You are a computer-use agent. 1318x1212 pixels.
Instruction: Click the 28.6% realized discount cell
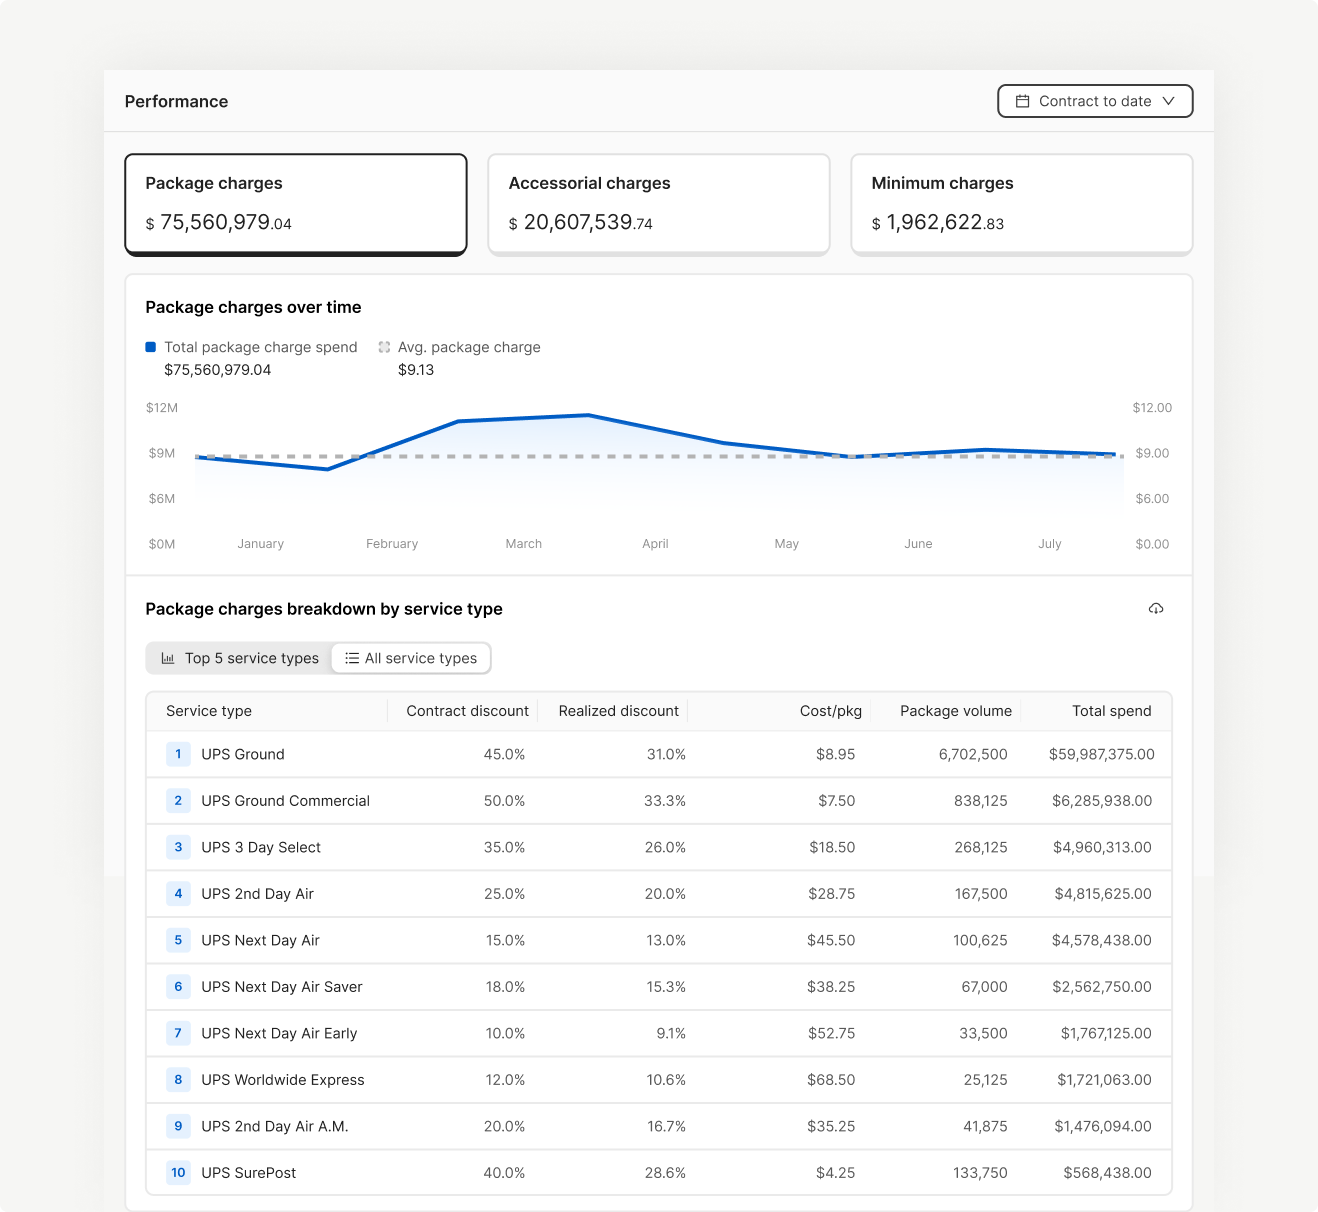pyautogui.click(x=665, y=1173)
